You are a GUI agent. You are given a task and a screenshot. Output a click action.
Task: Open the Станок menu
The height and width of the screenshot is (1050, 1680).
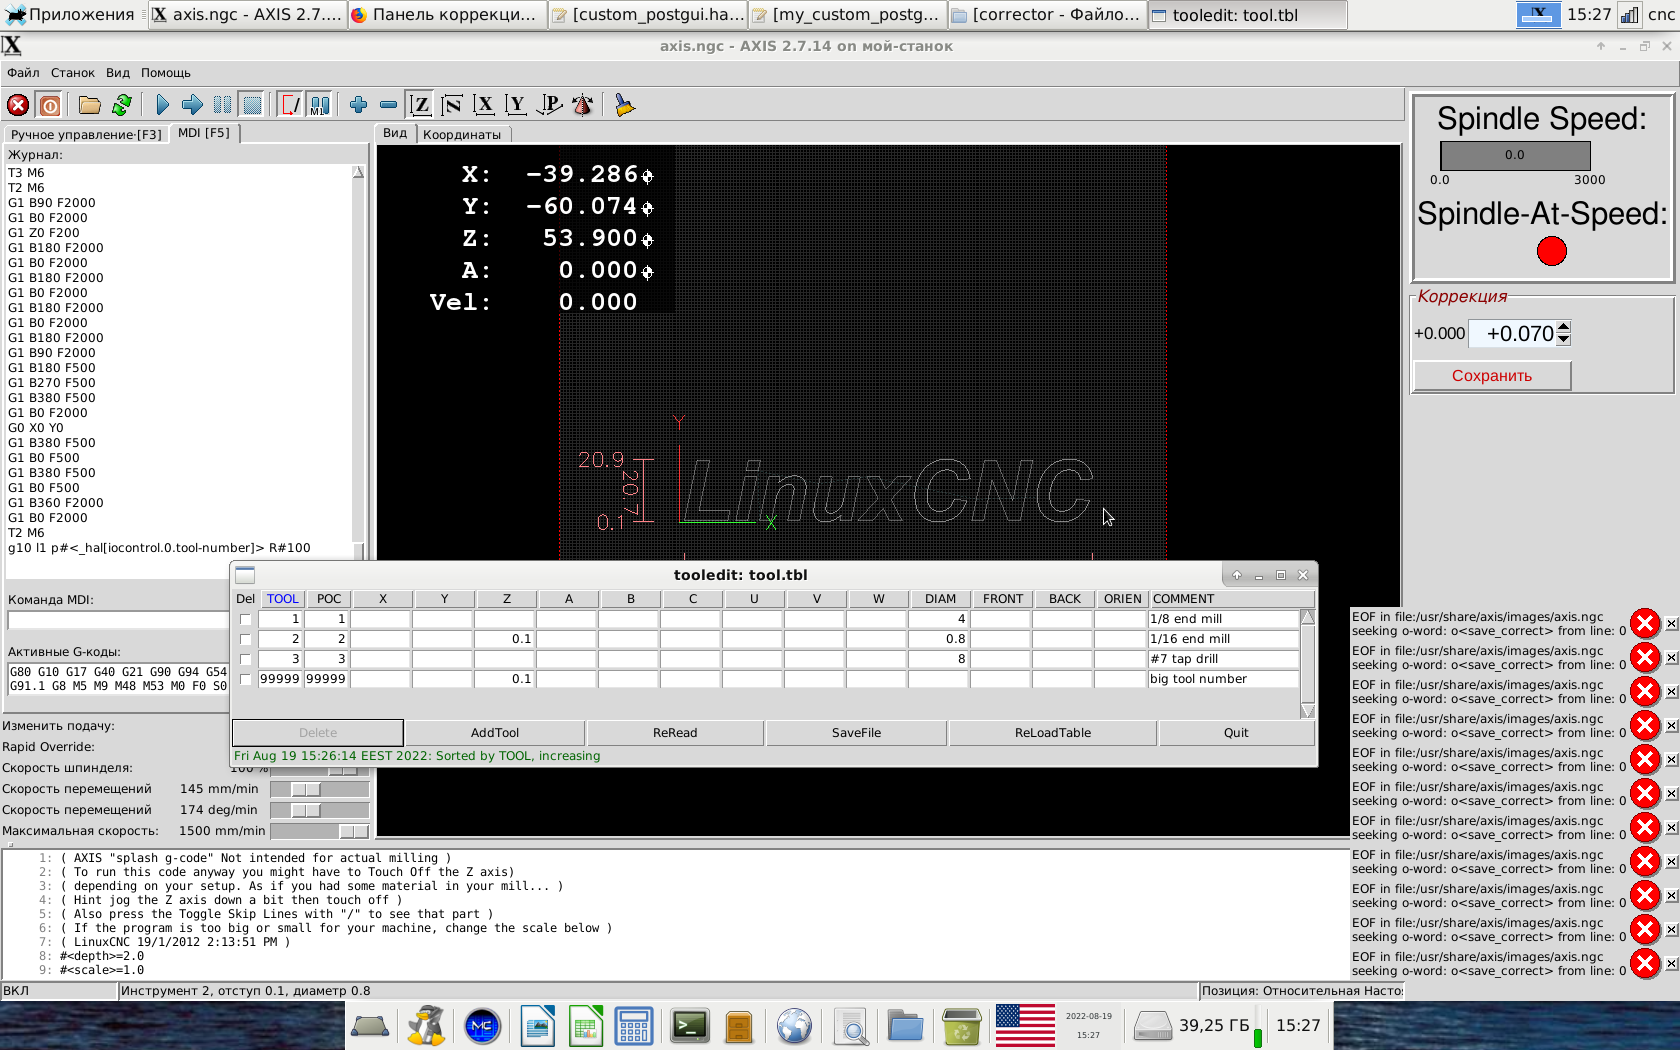coord(73,73)
